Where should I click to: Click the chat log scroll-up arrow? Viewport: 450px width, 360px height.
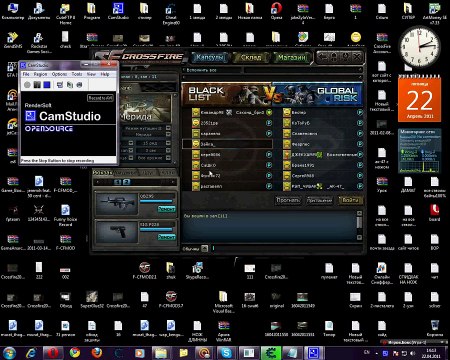click(x=359, y=213)
